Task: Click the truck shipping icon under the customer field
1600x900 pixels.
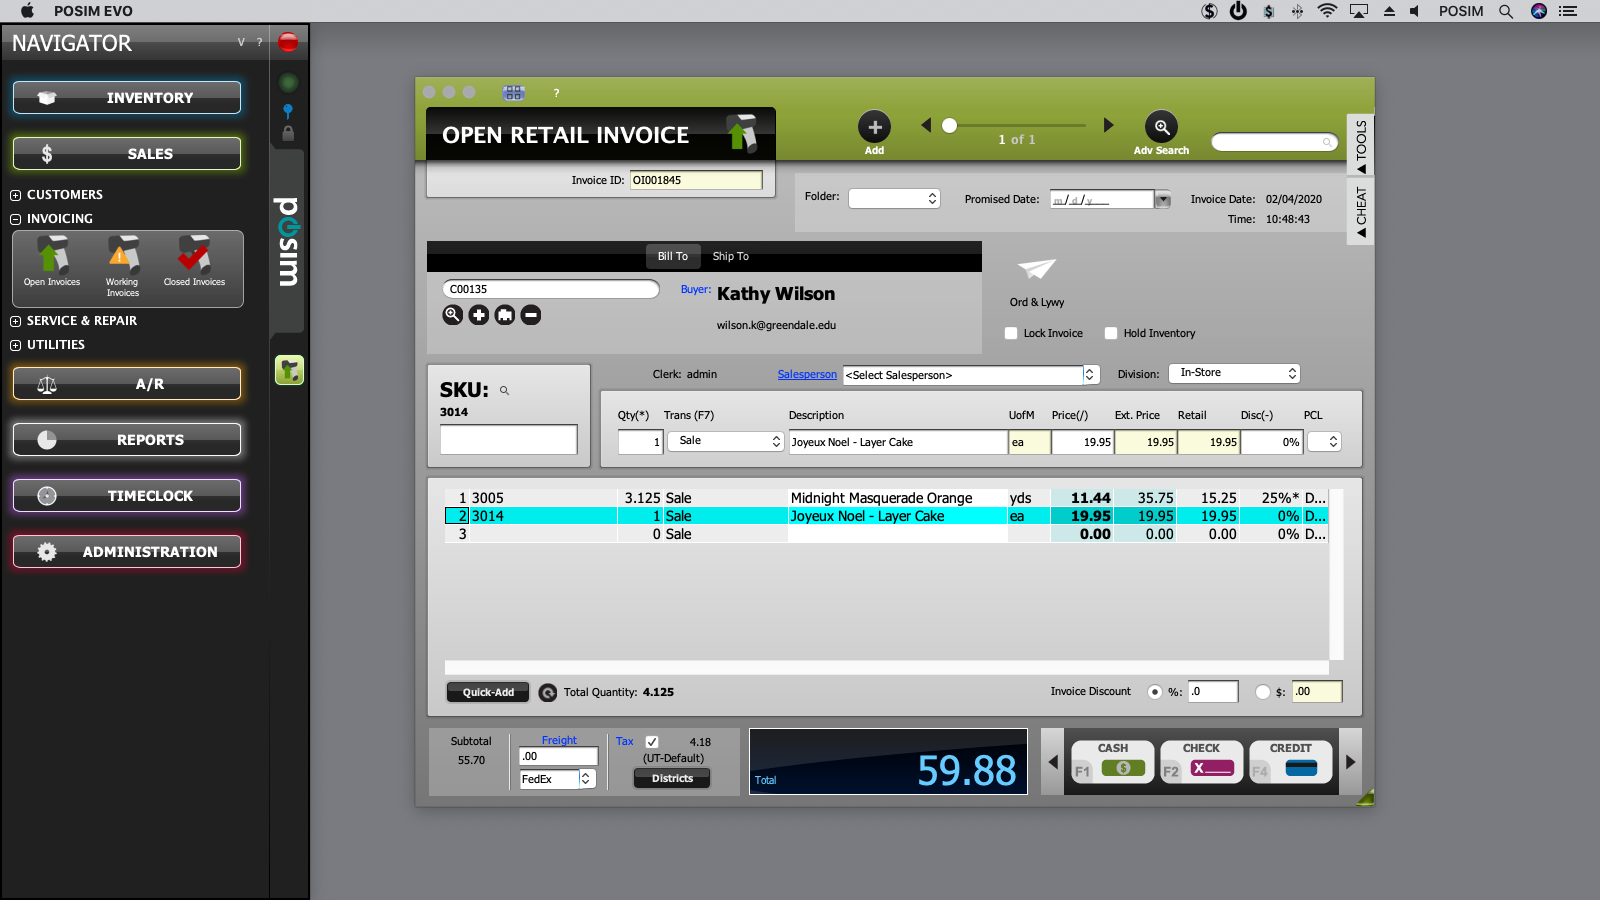Action: pos(505,314)
